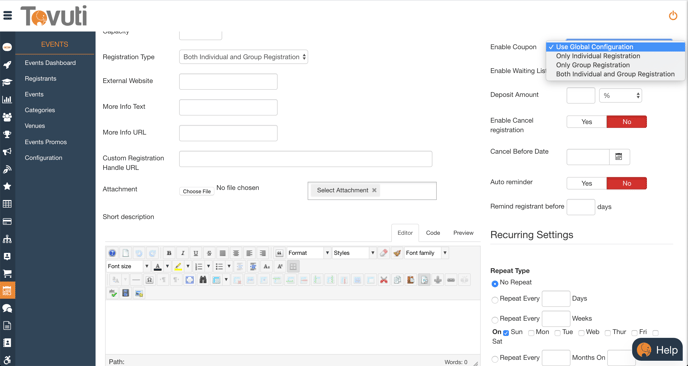Click the Italic editor button
This screenshot has width=688, height=366.
coord(183,253)
